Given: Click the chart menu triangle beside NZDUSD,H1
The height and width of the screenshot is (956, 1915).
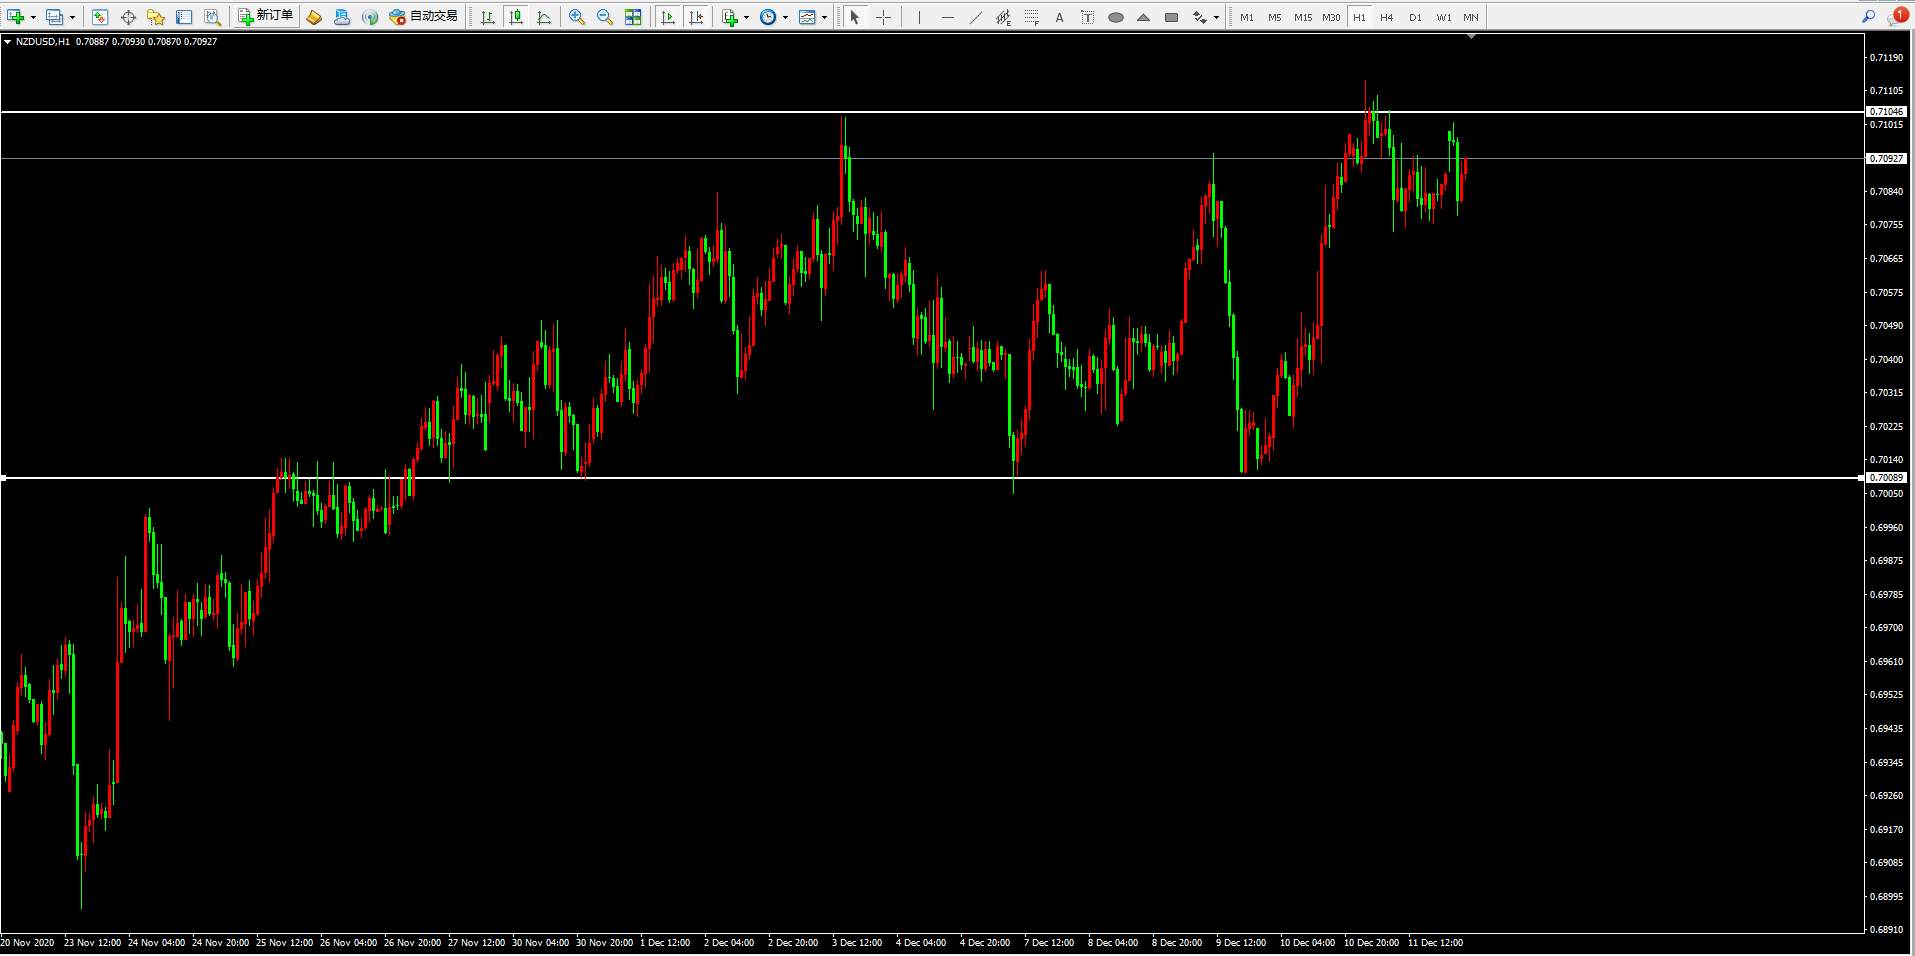Looking at the screenshot, I should pyautogui.click(x=8, y=42).
